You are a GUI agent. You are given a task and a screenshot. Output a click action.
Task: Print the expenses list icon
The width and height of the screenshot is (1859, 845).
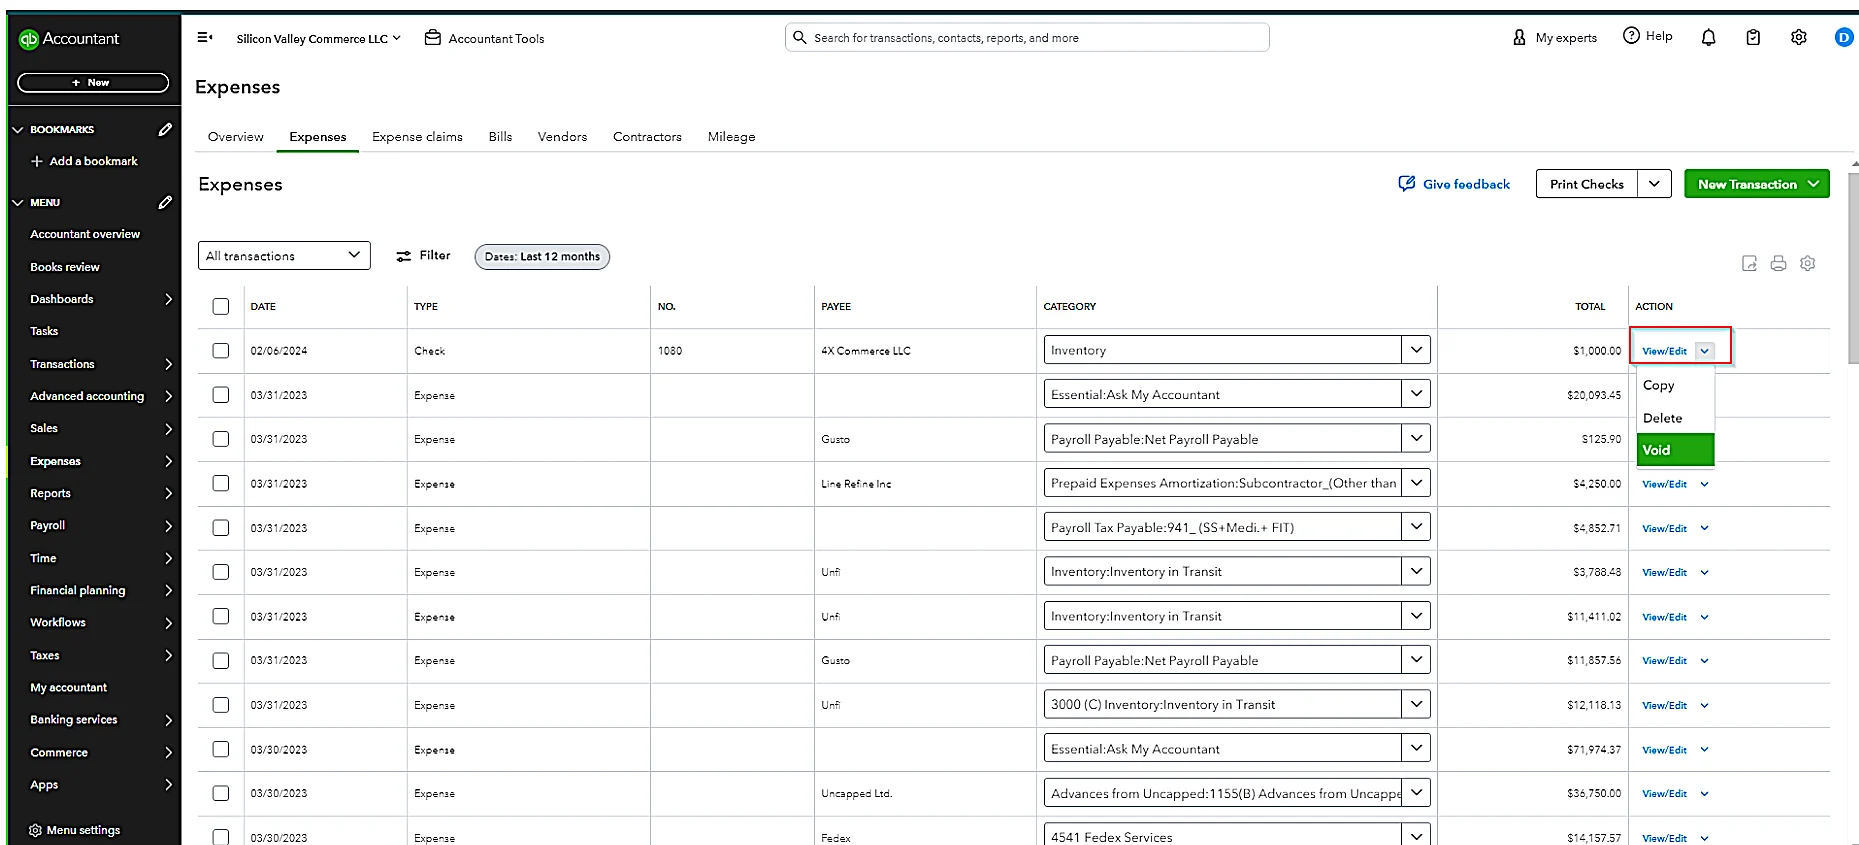(1778, 263)
